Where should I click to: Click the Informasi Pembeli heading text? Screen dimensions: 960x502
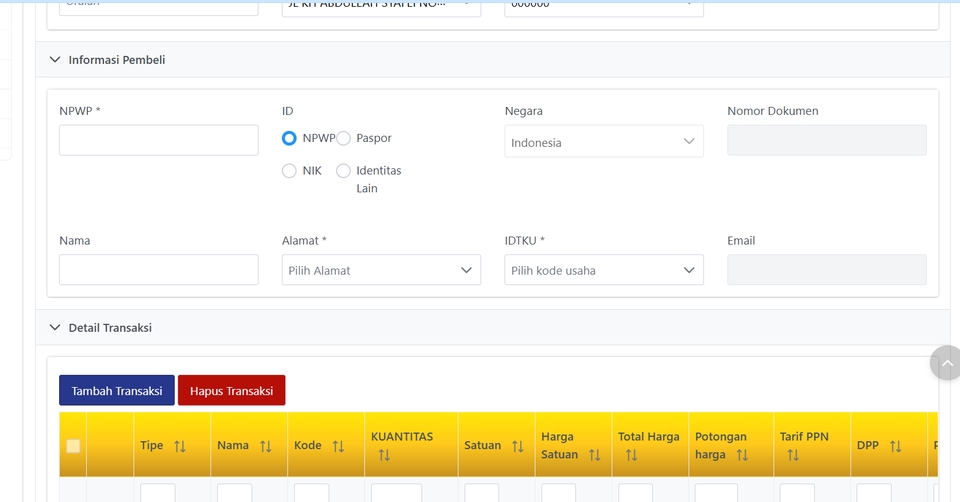point(117,59)
